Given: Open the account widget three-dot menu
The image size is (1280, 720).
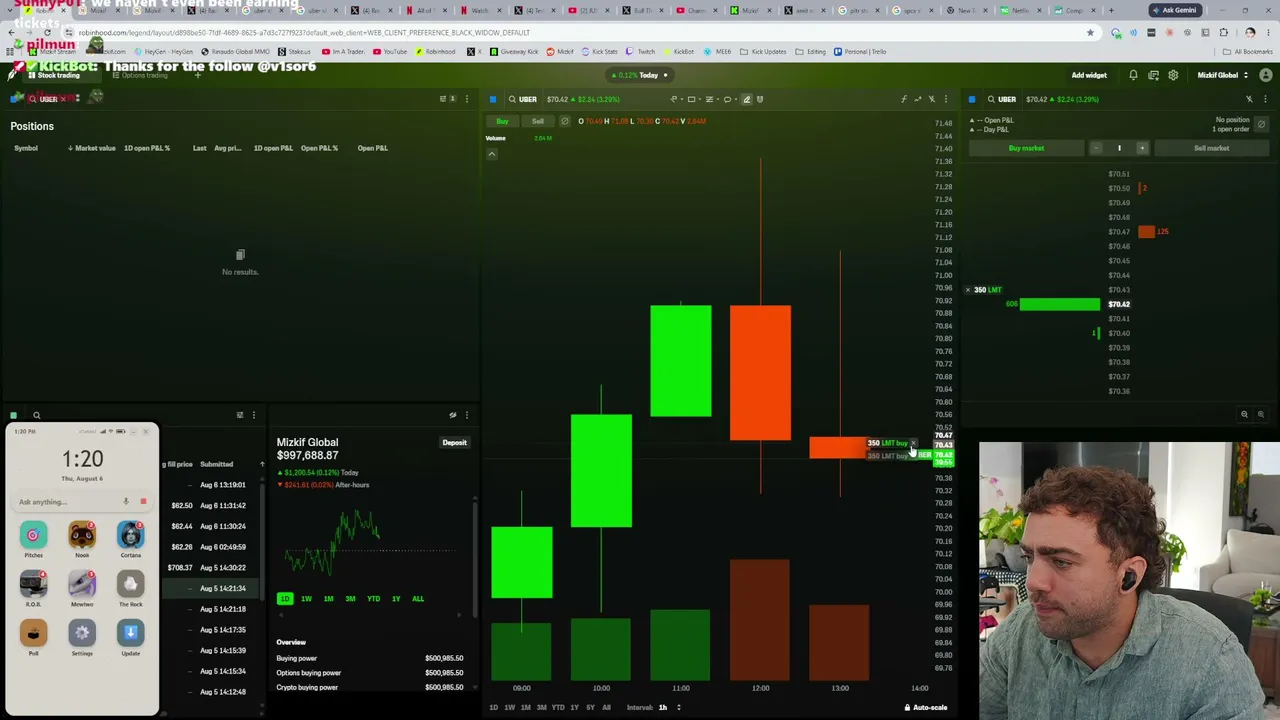Looking at the screenshot, I should point(466,415).
